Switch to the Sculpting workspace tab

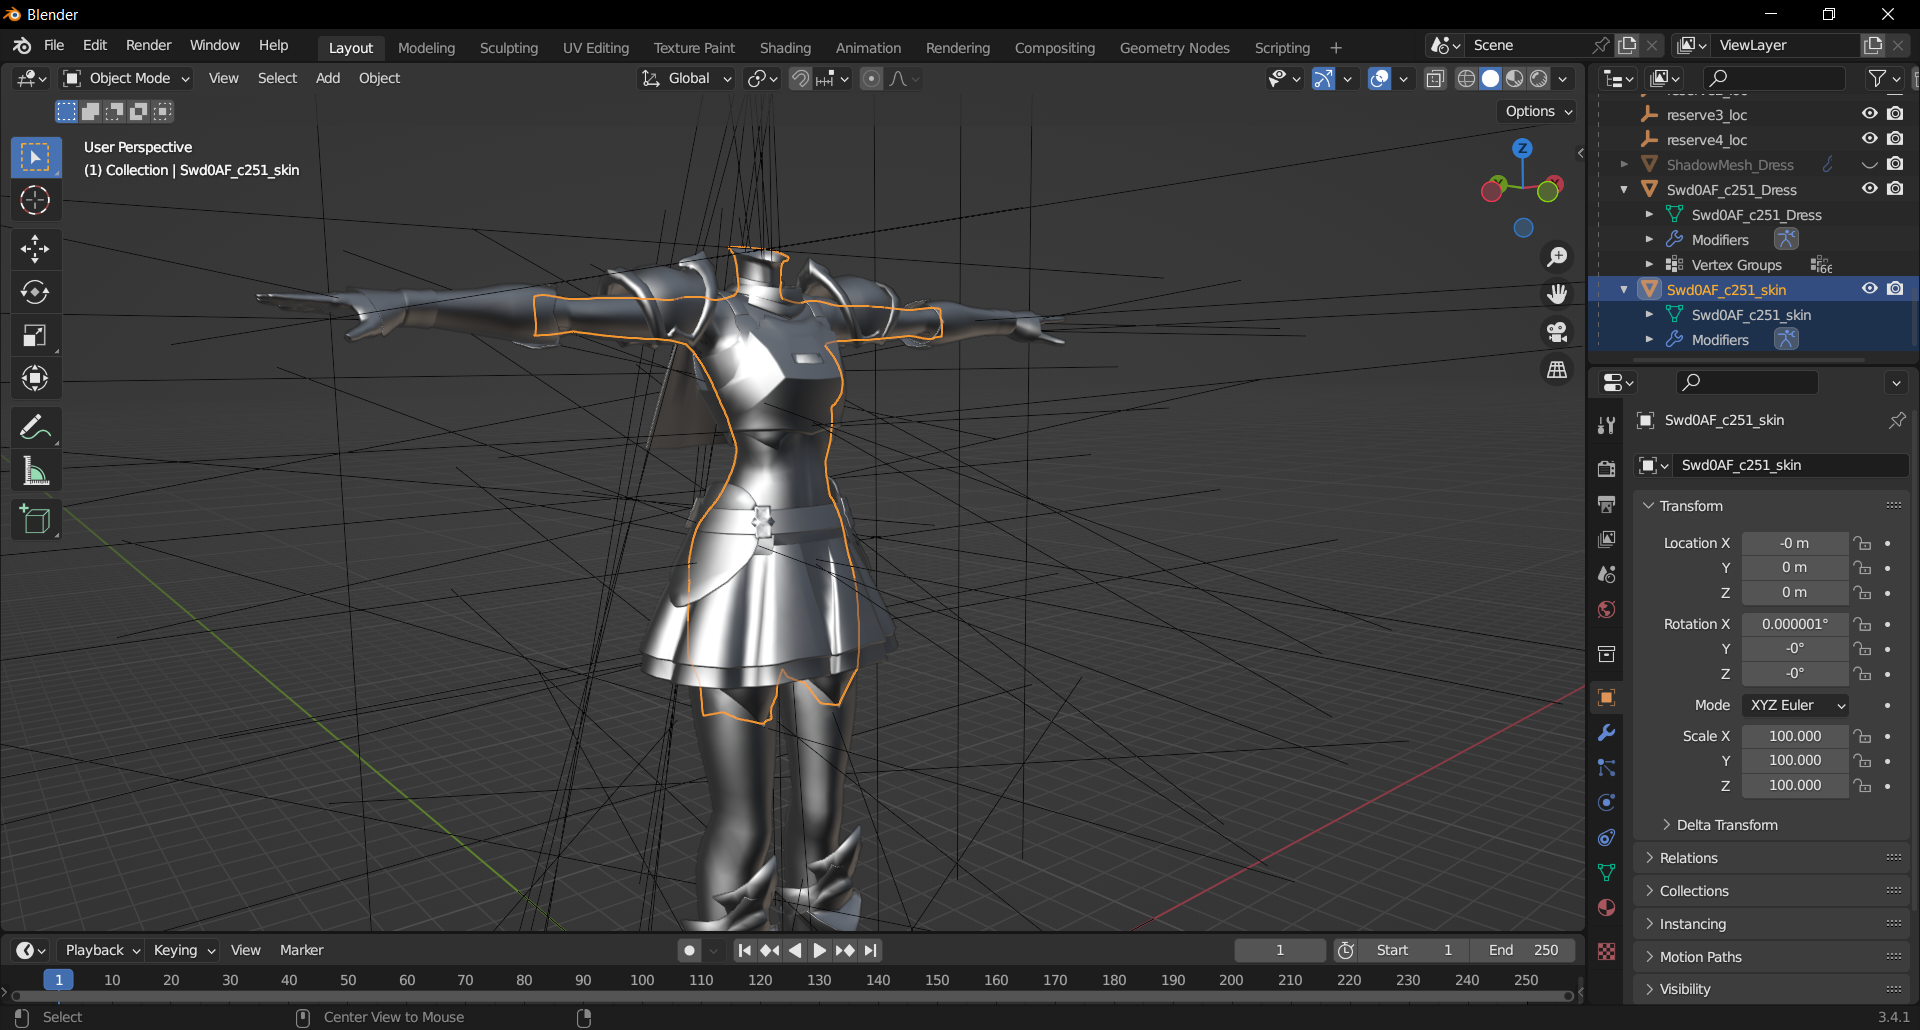coord(508,48)
